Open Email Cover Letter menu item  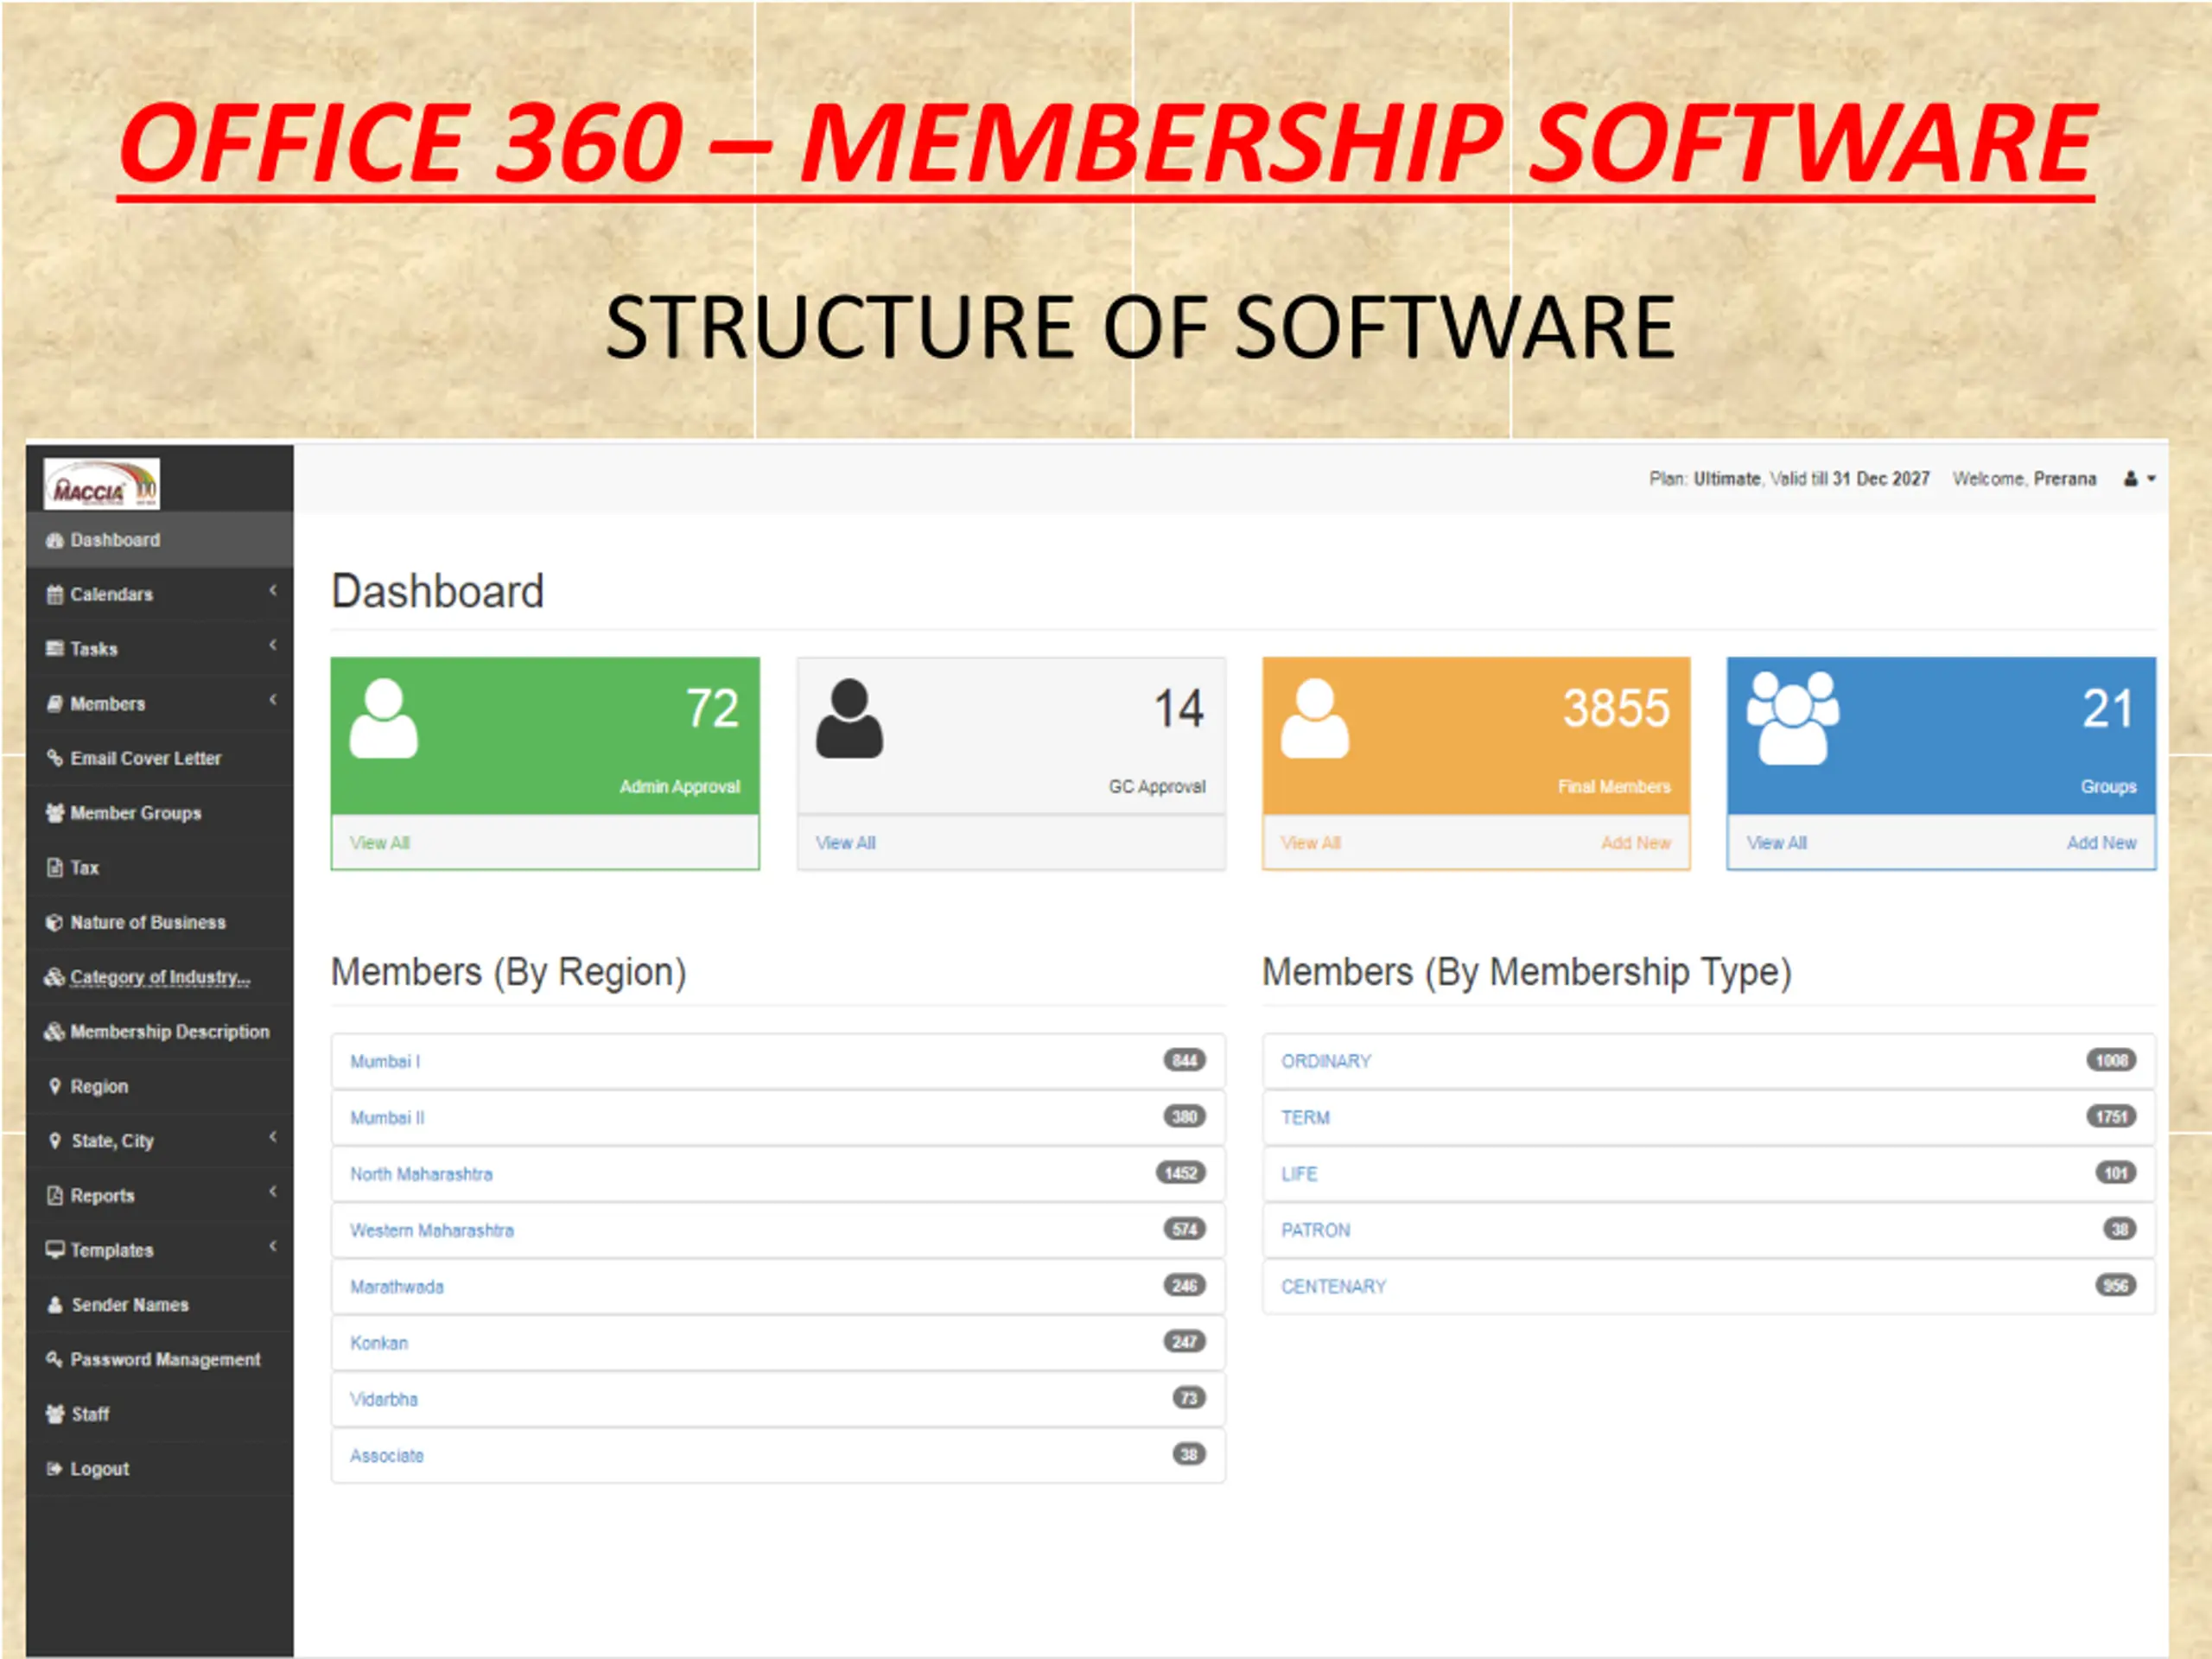[160, 758]
